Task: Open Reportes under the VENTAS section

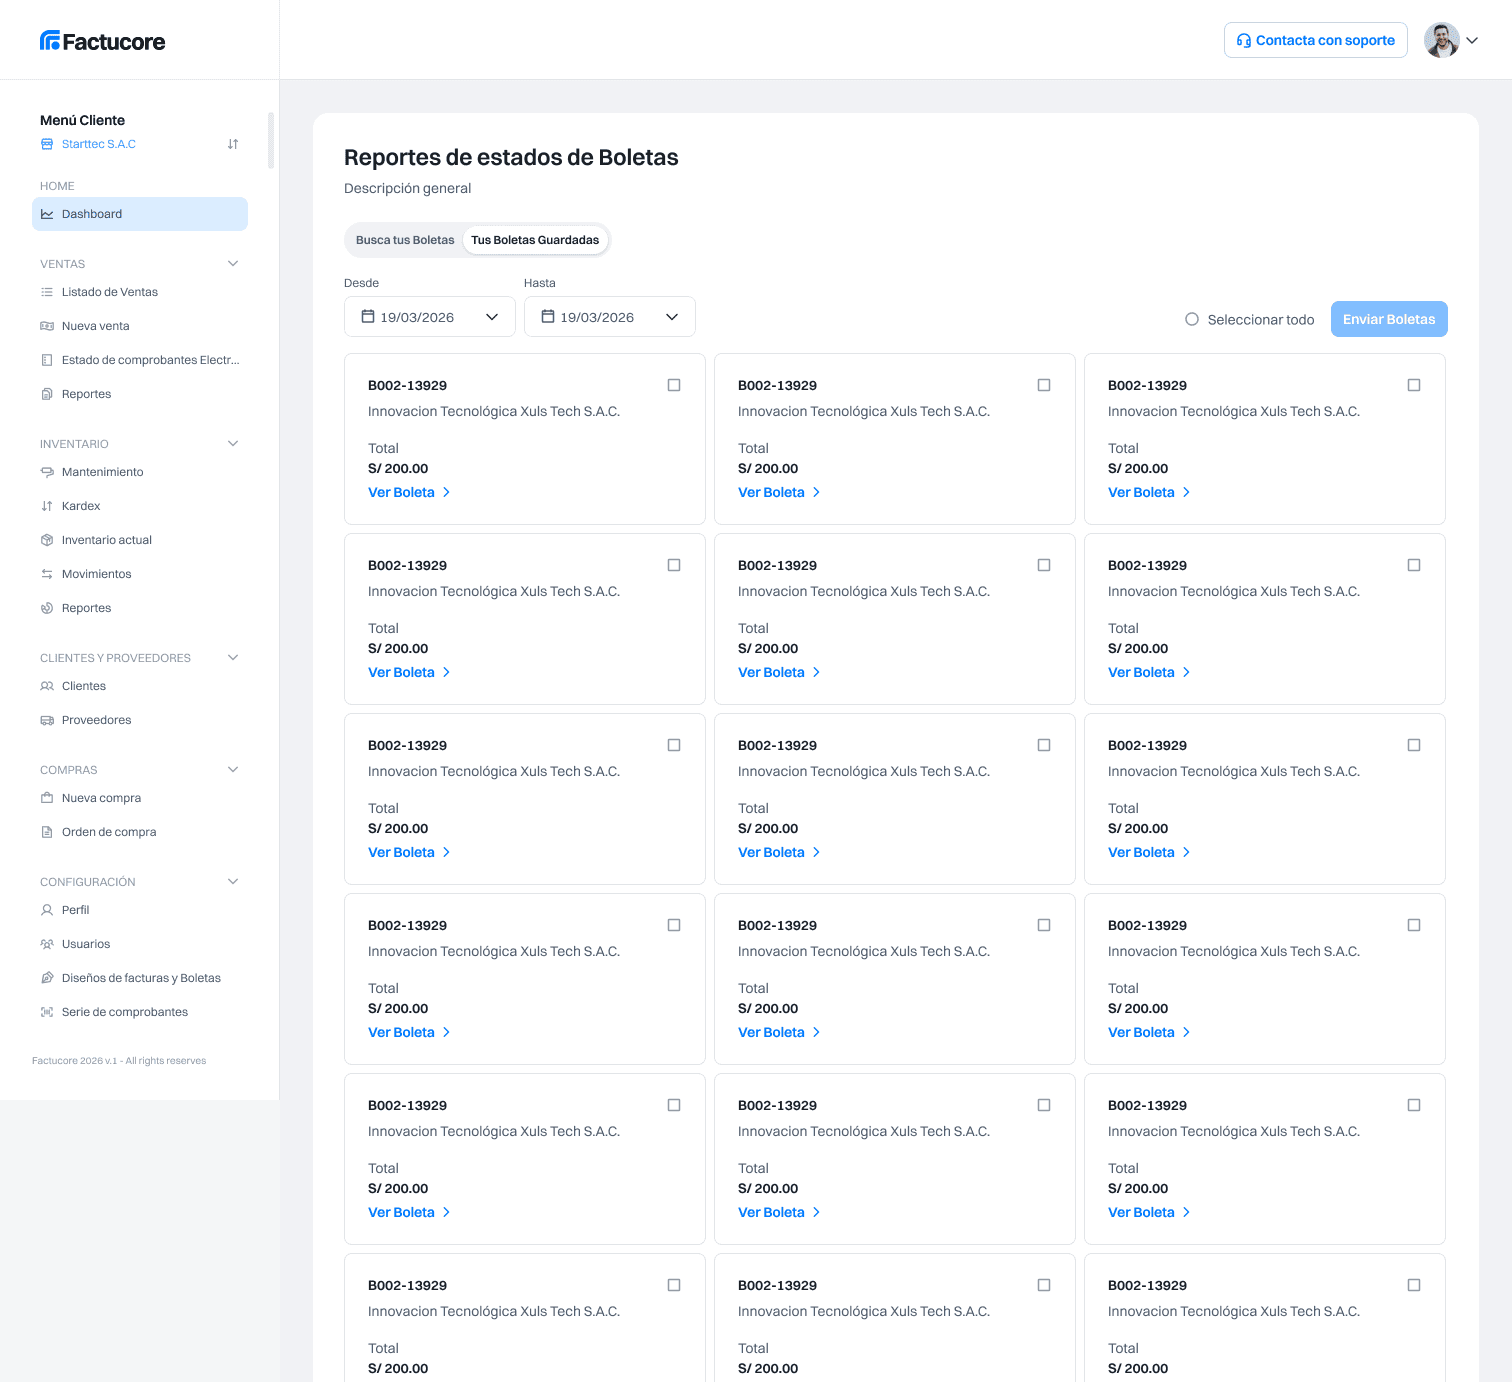Action: (x=86, y=394)
